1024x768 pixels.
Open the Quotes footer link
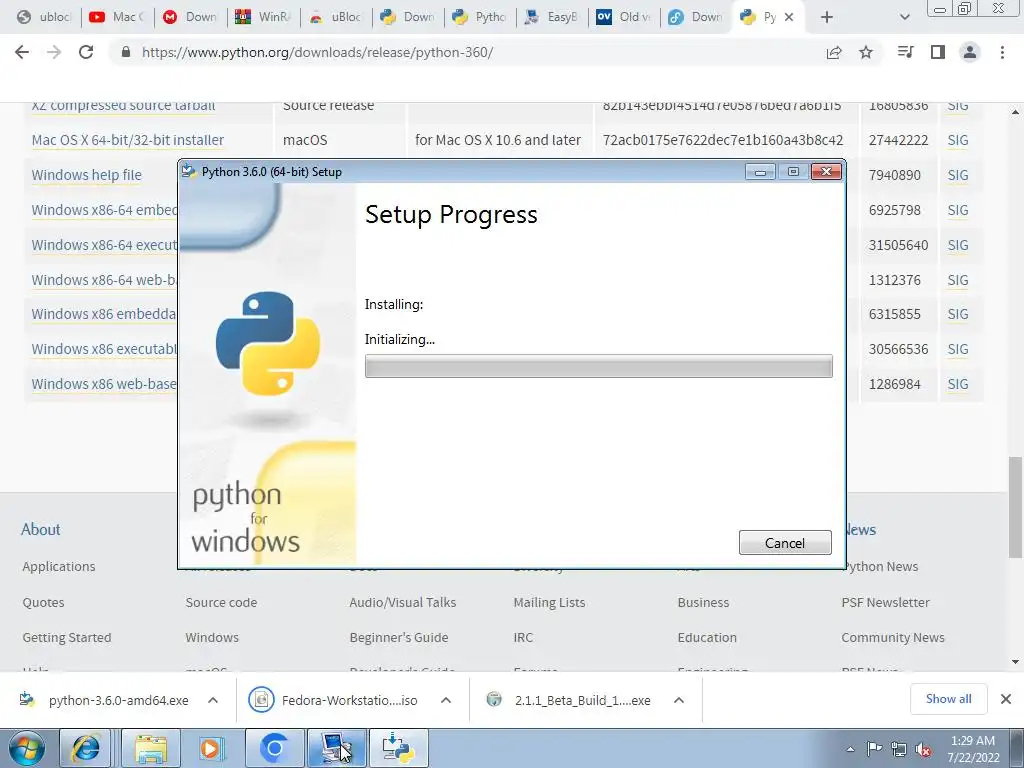point(43,603)
